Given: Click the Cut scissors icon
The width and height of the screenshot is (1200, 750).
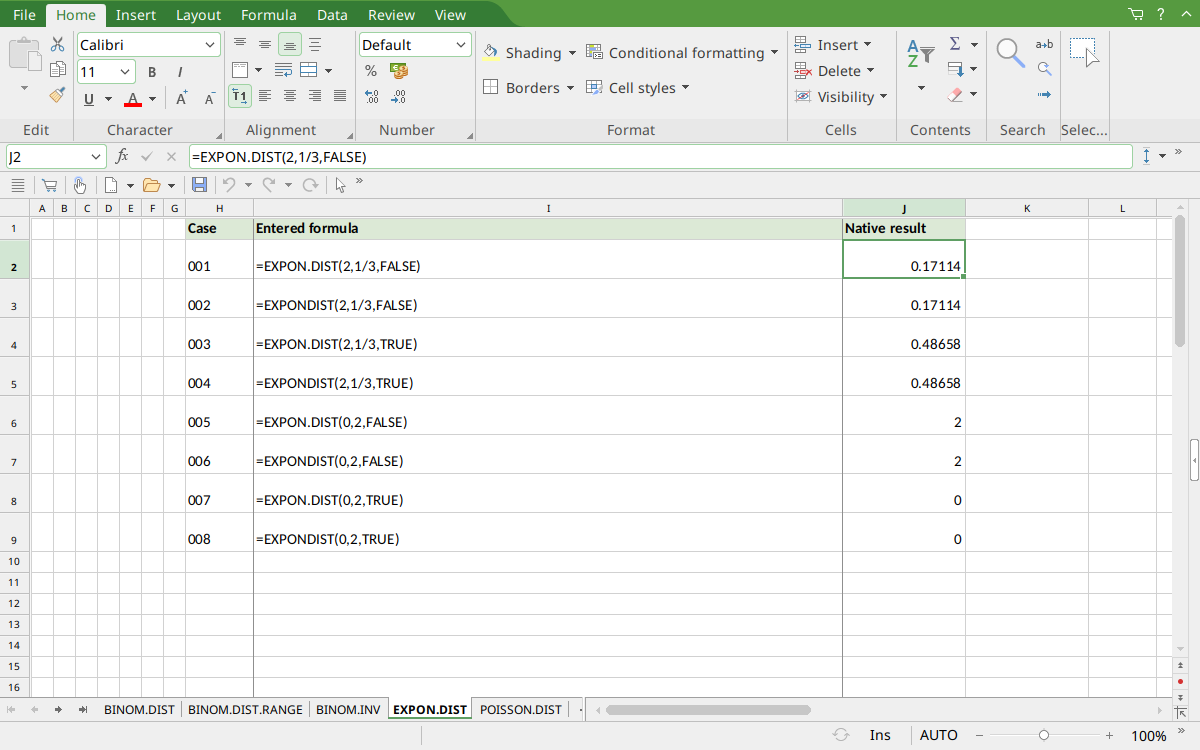Looking at the screenshot, I should pos(57,44).
